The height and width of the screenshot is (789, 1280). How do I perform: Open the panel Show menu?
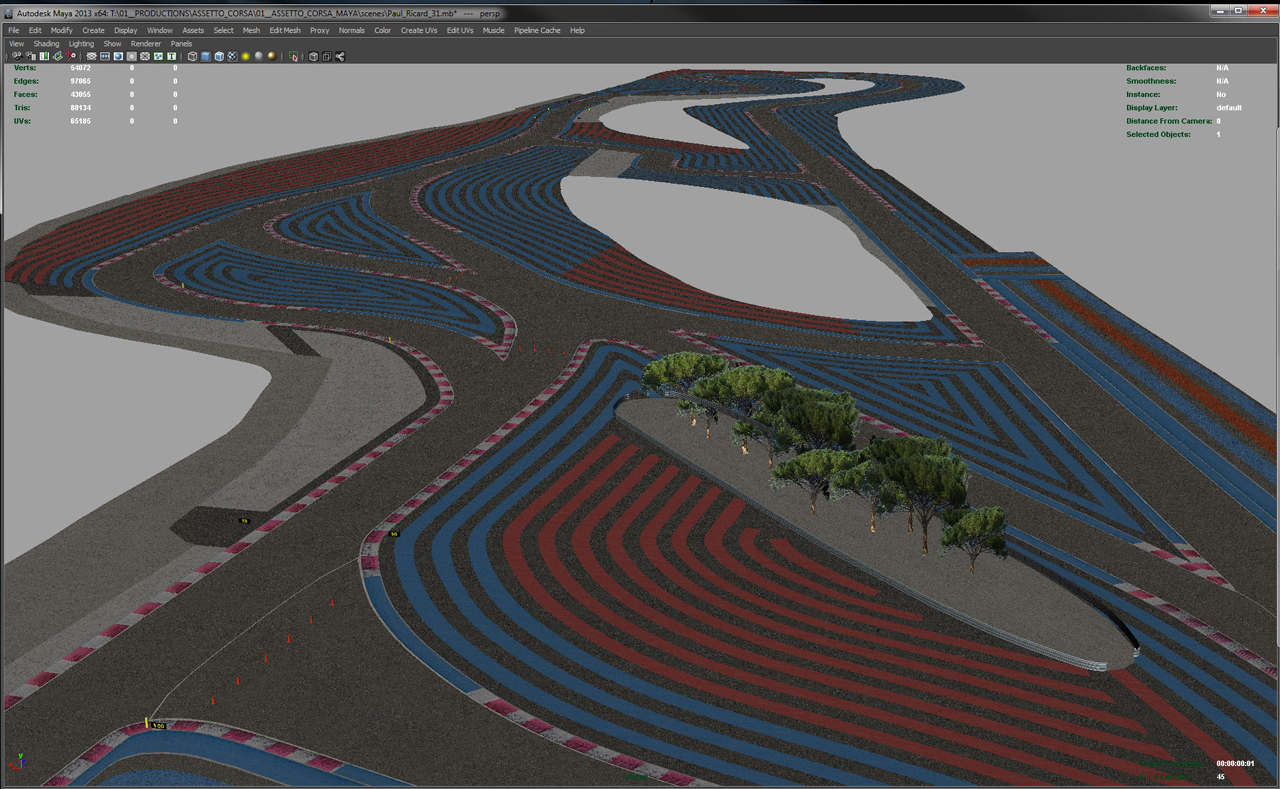(112, 44)
